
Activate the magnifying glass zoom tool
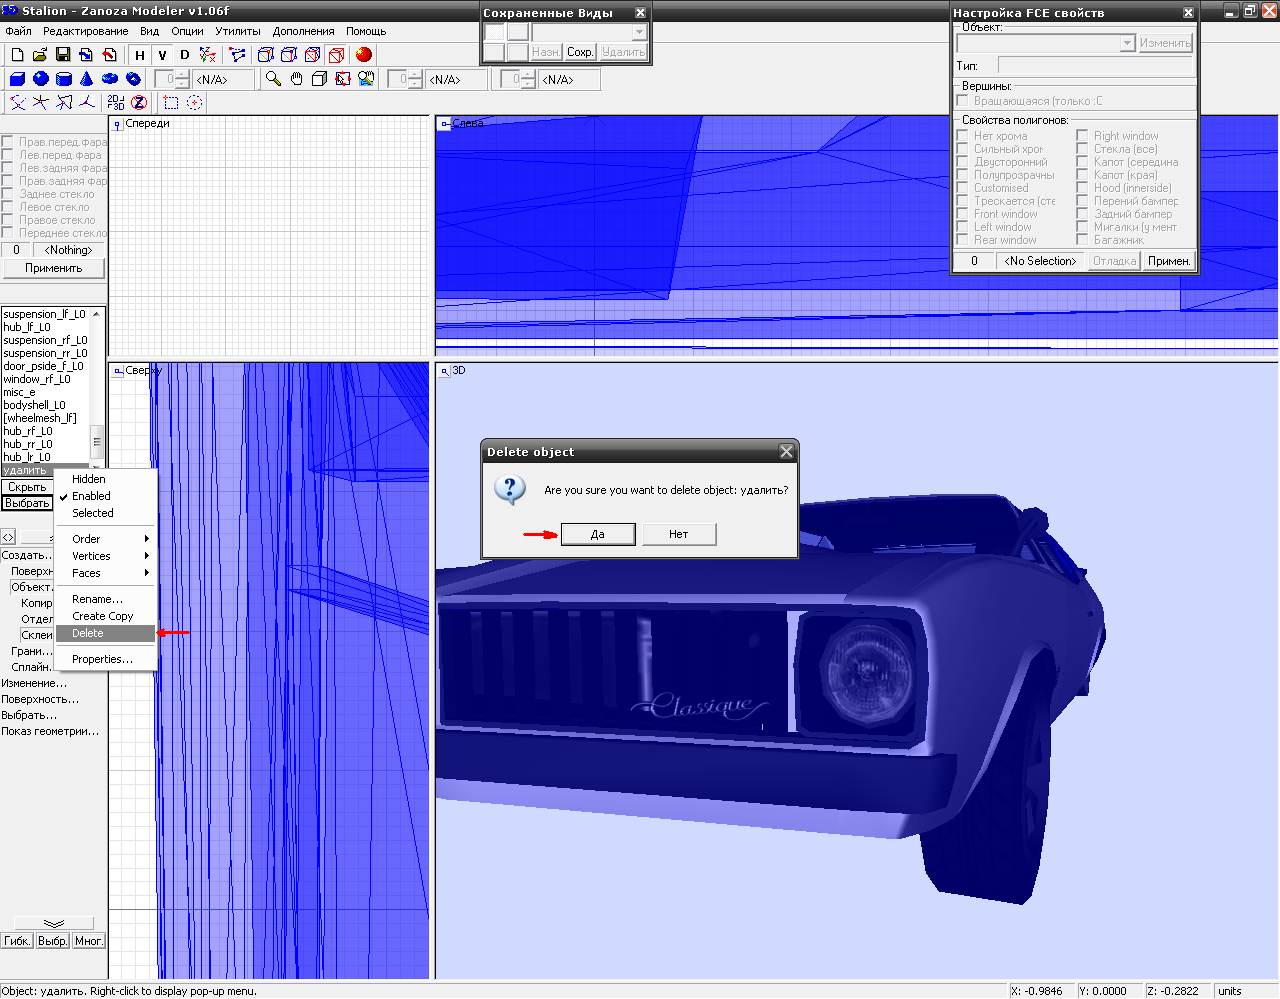point(273,79)
